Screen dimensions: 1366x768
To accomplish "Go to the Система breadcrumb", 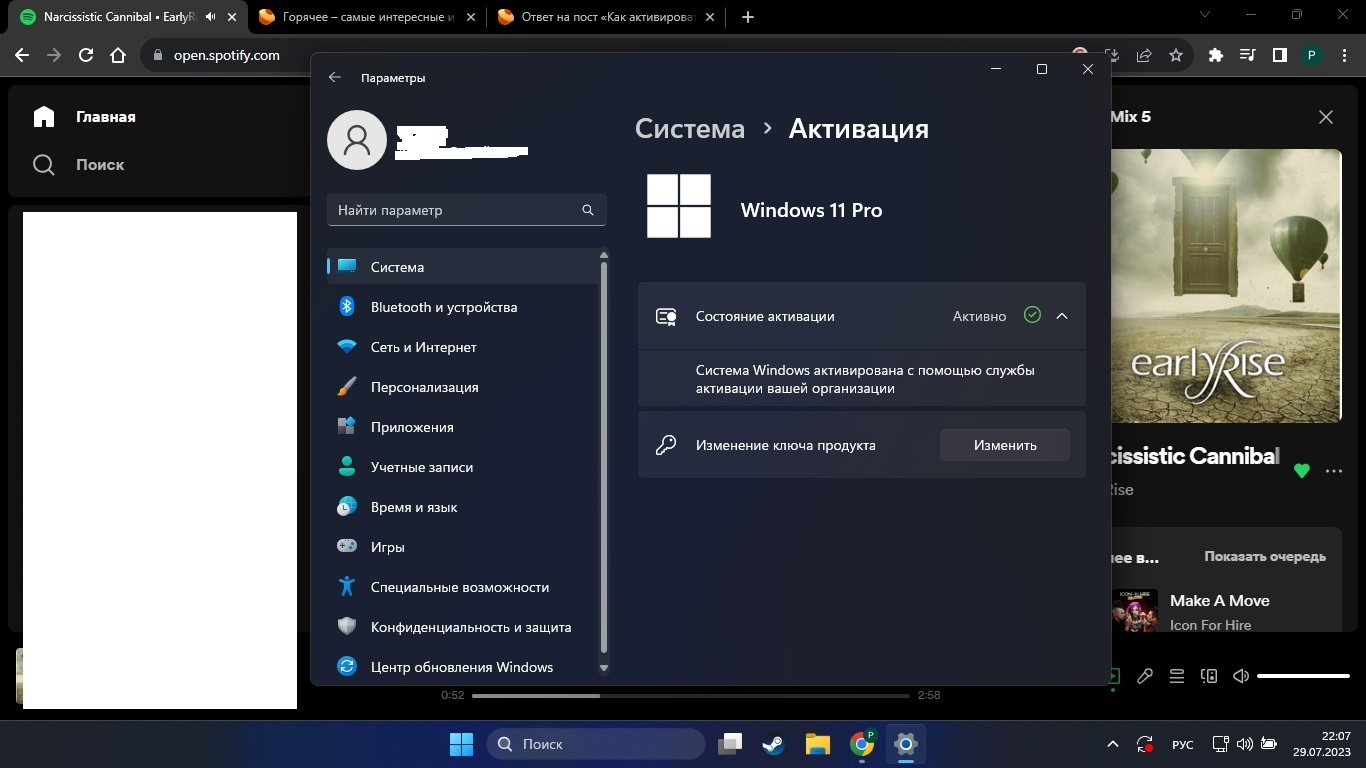I will point(690,129).
